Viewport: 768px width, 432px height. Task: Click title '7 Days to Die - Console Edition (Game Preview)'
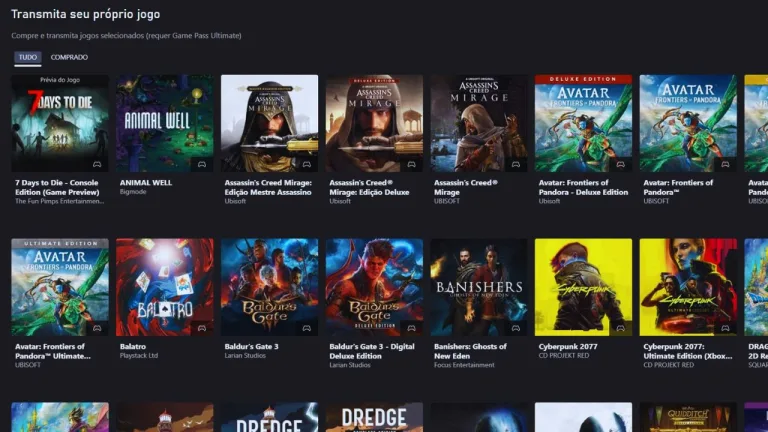point(57,187)
